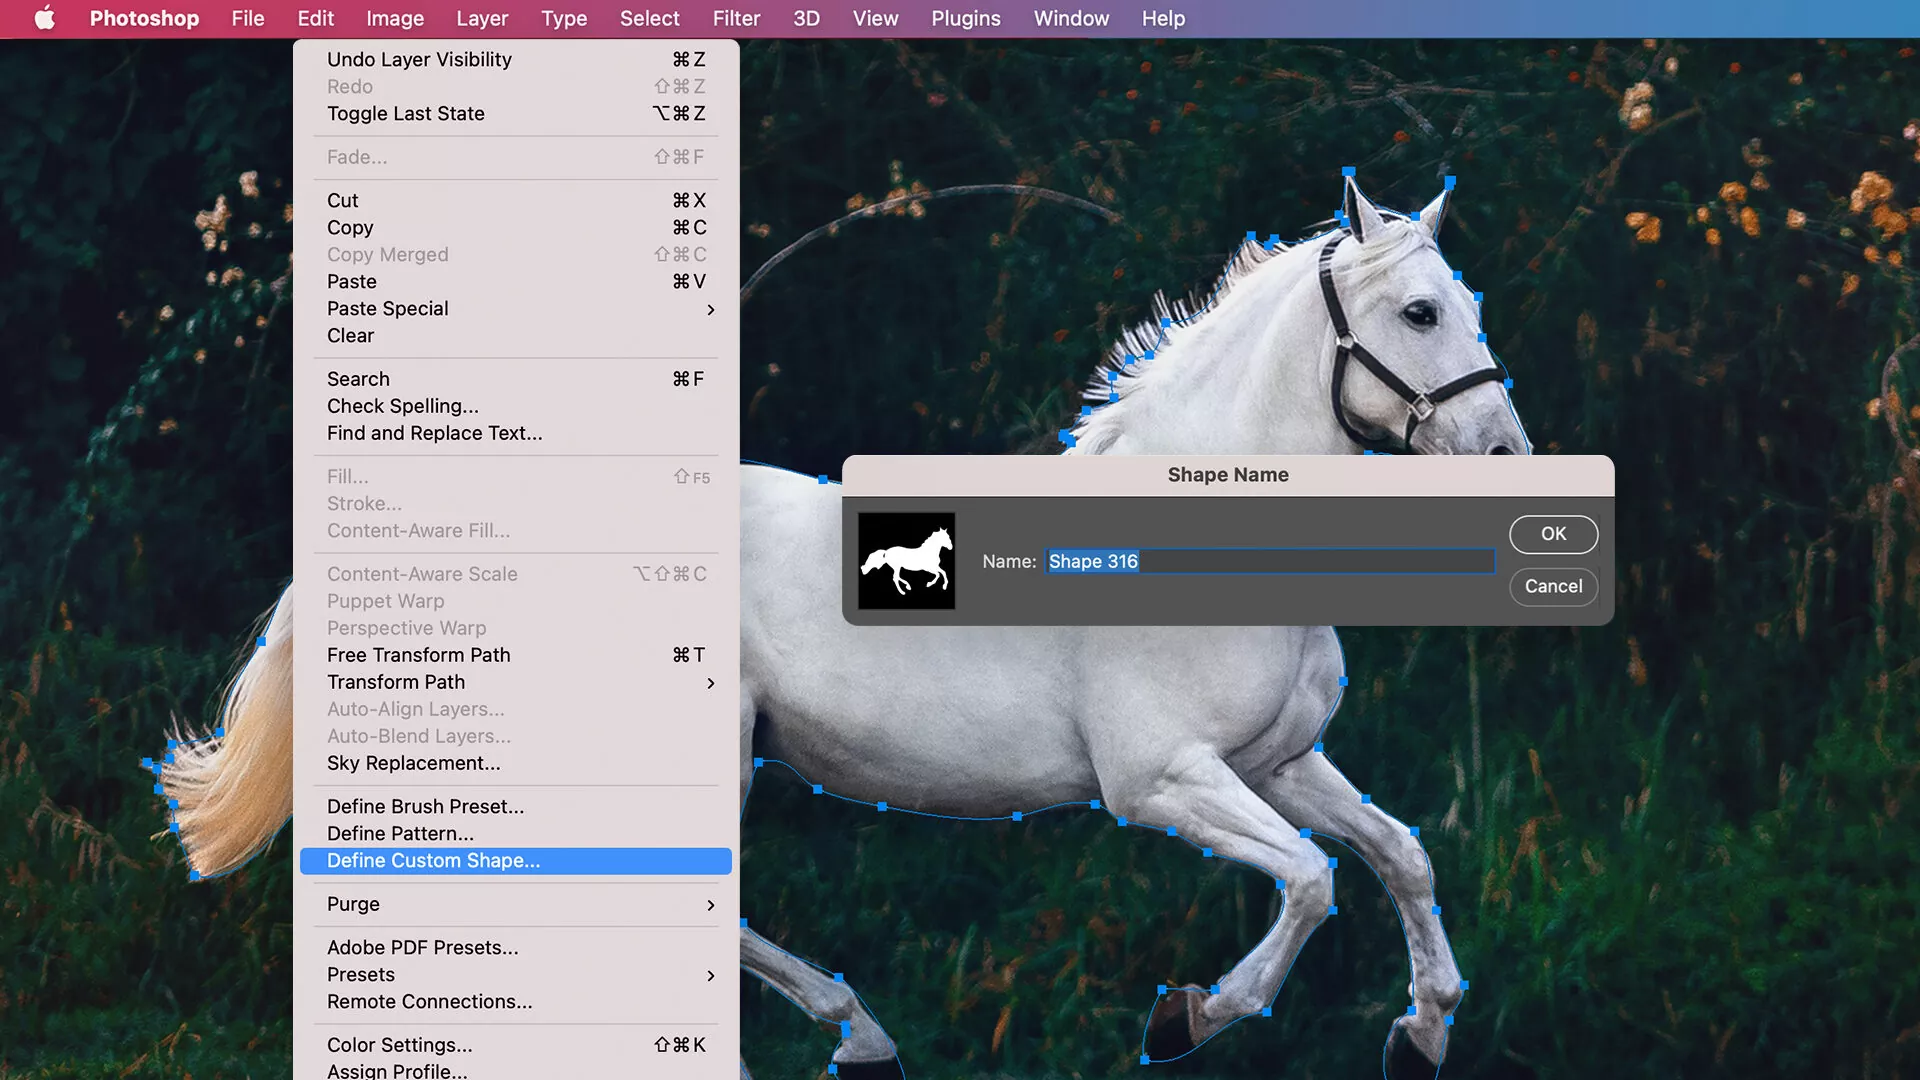
Task: Choose Assign Profile...
Action: tap(516, 1070)
